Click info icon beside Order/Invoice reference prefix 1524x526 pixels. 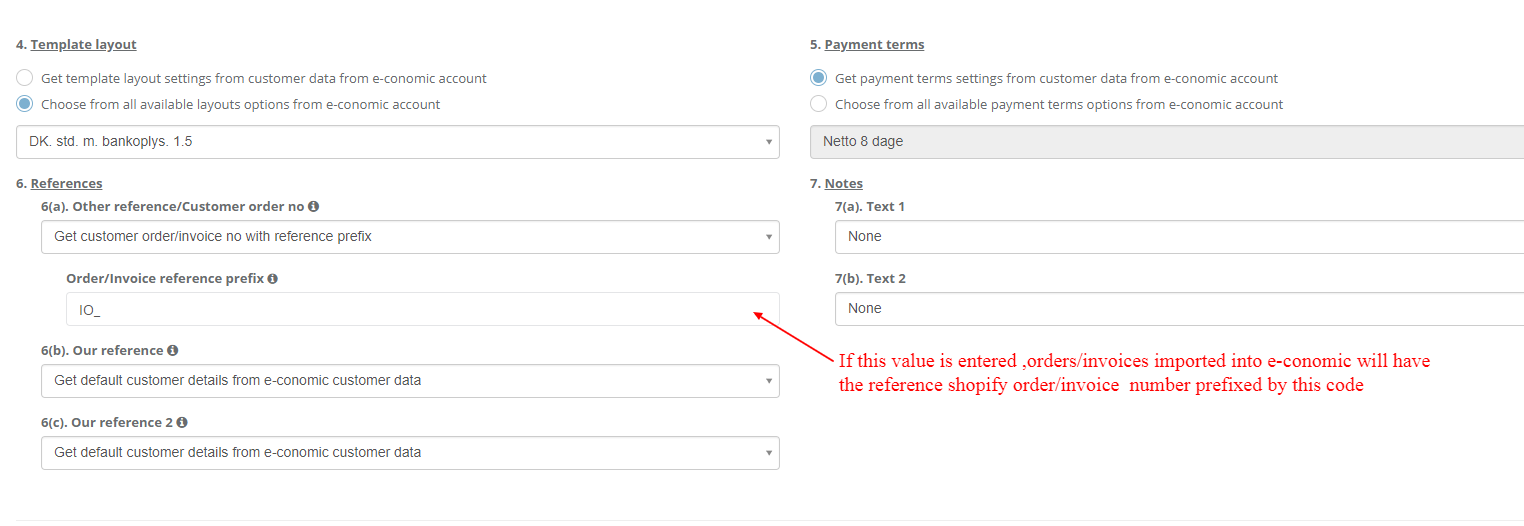(273, 279)
